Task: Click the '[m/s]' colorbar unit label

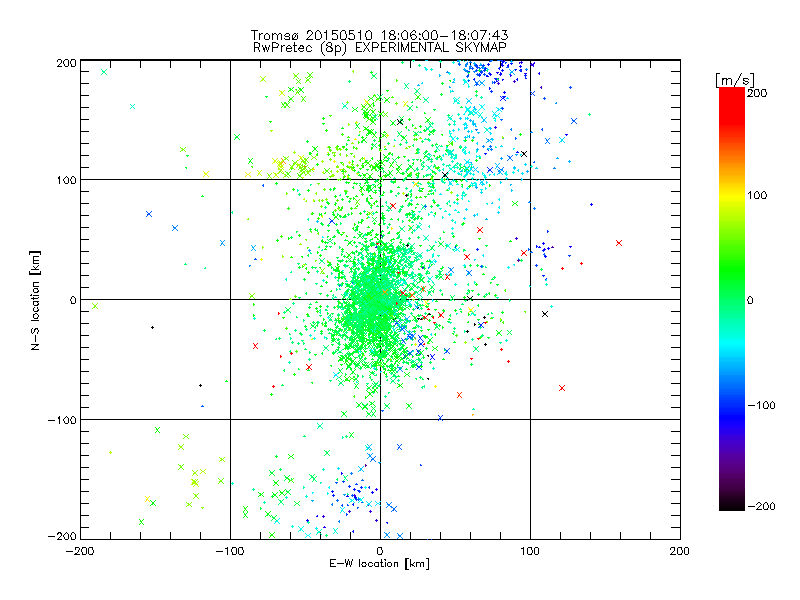Action: click(x=735, y=80)
